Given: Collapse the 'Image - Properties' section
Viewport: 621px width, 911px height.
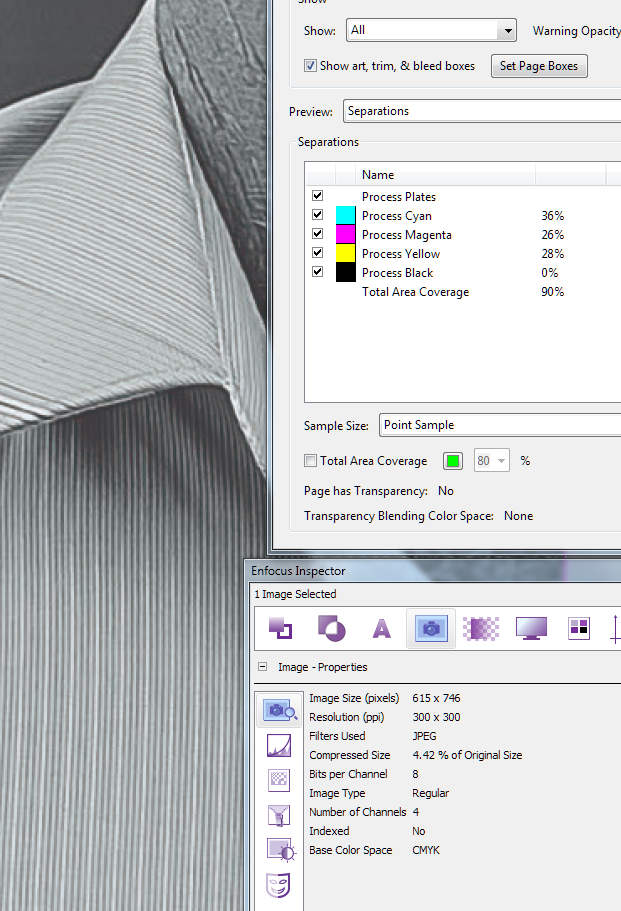Looking at the screenshot, I should coord(263,667).
